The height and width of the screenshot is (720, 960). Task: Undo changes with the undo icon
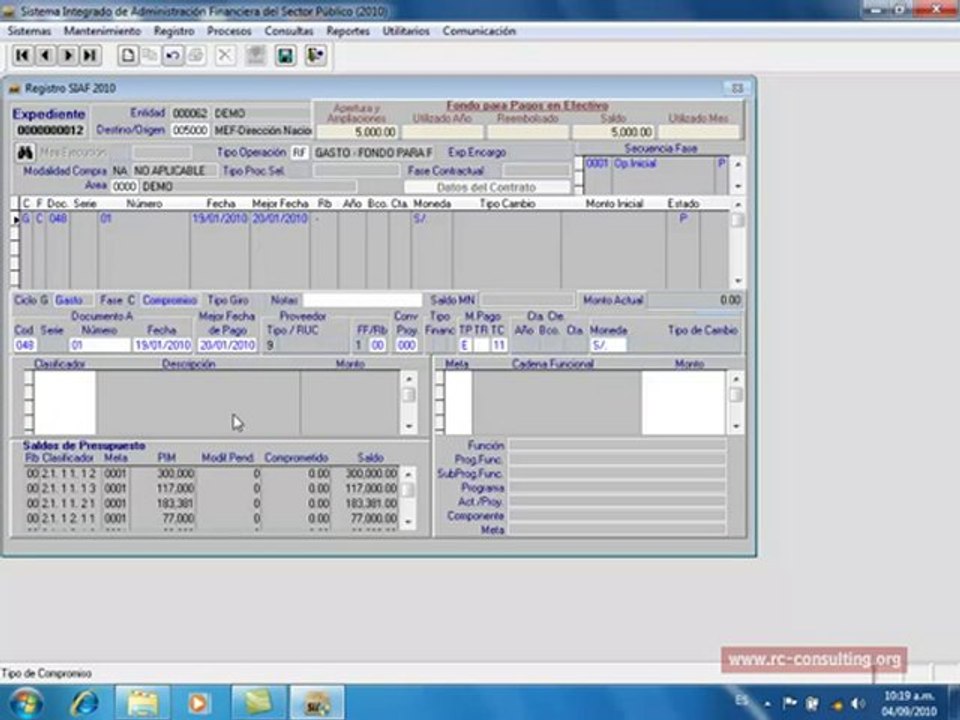click(x=173, y=56)
